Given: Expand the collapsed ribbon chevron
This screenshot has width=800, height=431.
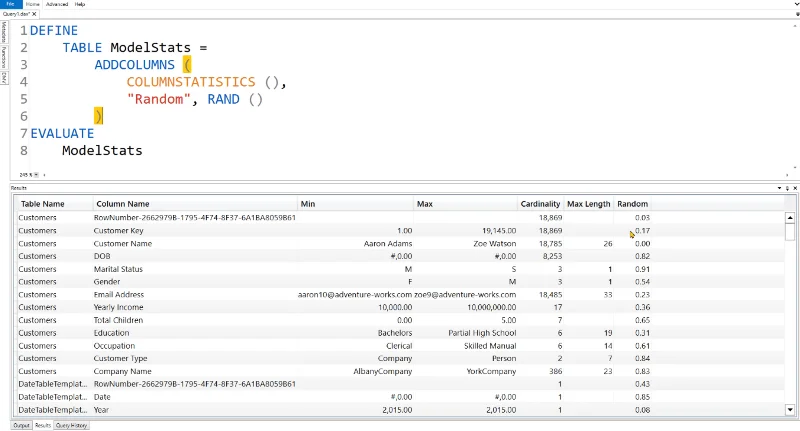Looking at the screenshot, I should coord(796,4).
